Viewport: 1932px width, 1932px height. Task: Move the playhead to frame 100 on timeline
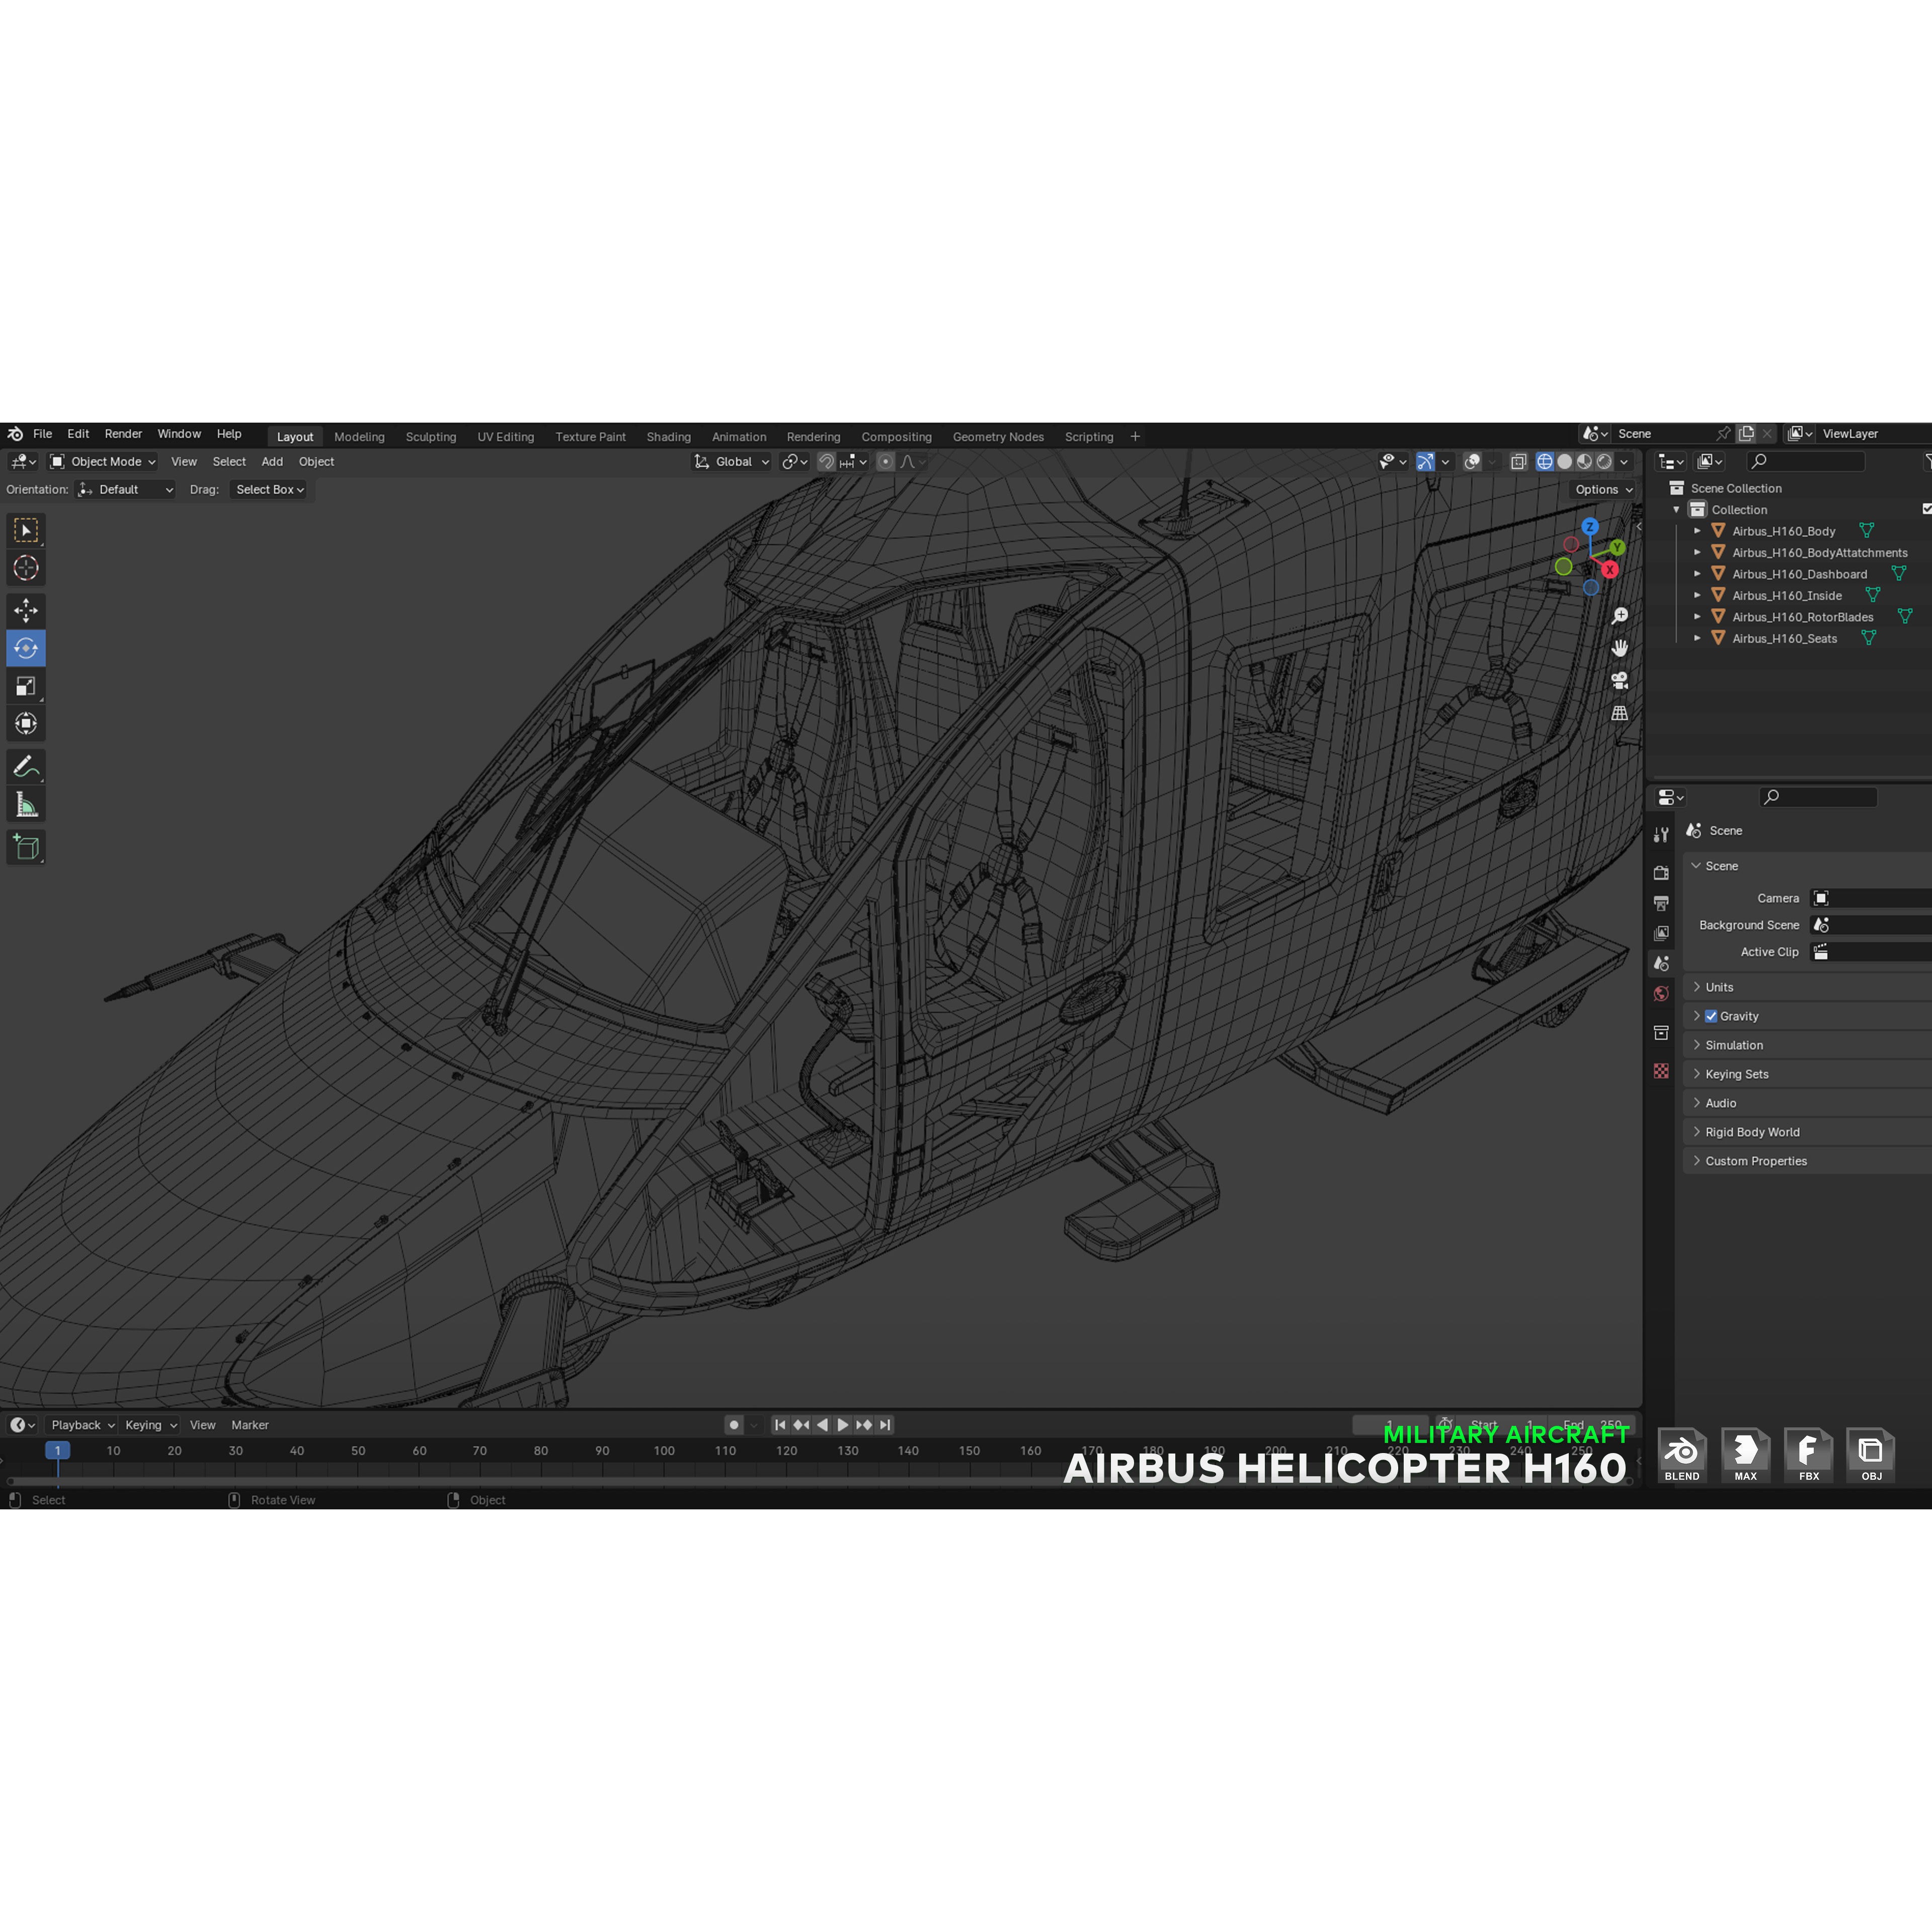(x=664, y=1451)
